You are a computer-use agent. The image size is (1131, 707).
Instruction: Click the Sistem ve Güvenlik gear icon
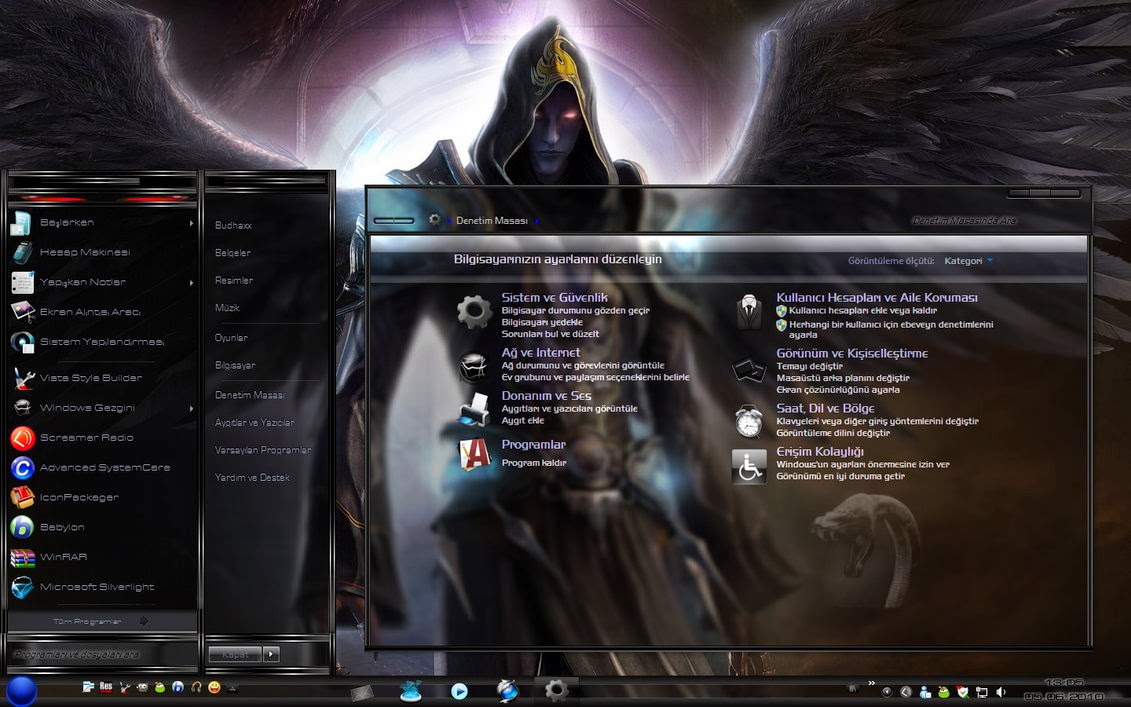click(x=474, y=311)
